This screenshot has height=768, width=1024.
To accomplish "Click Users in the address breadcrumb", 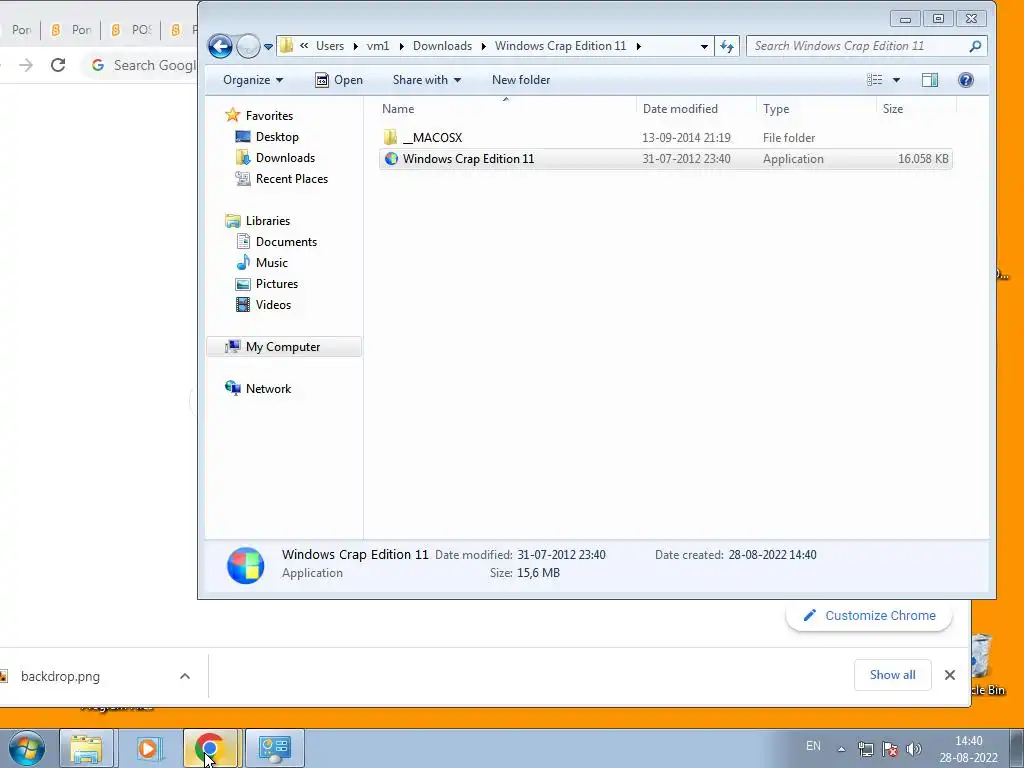I will pyautogui.click(x=330, y=46).
